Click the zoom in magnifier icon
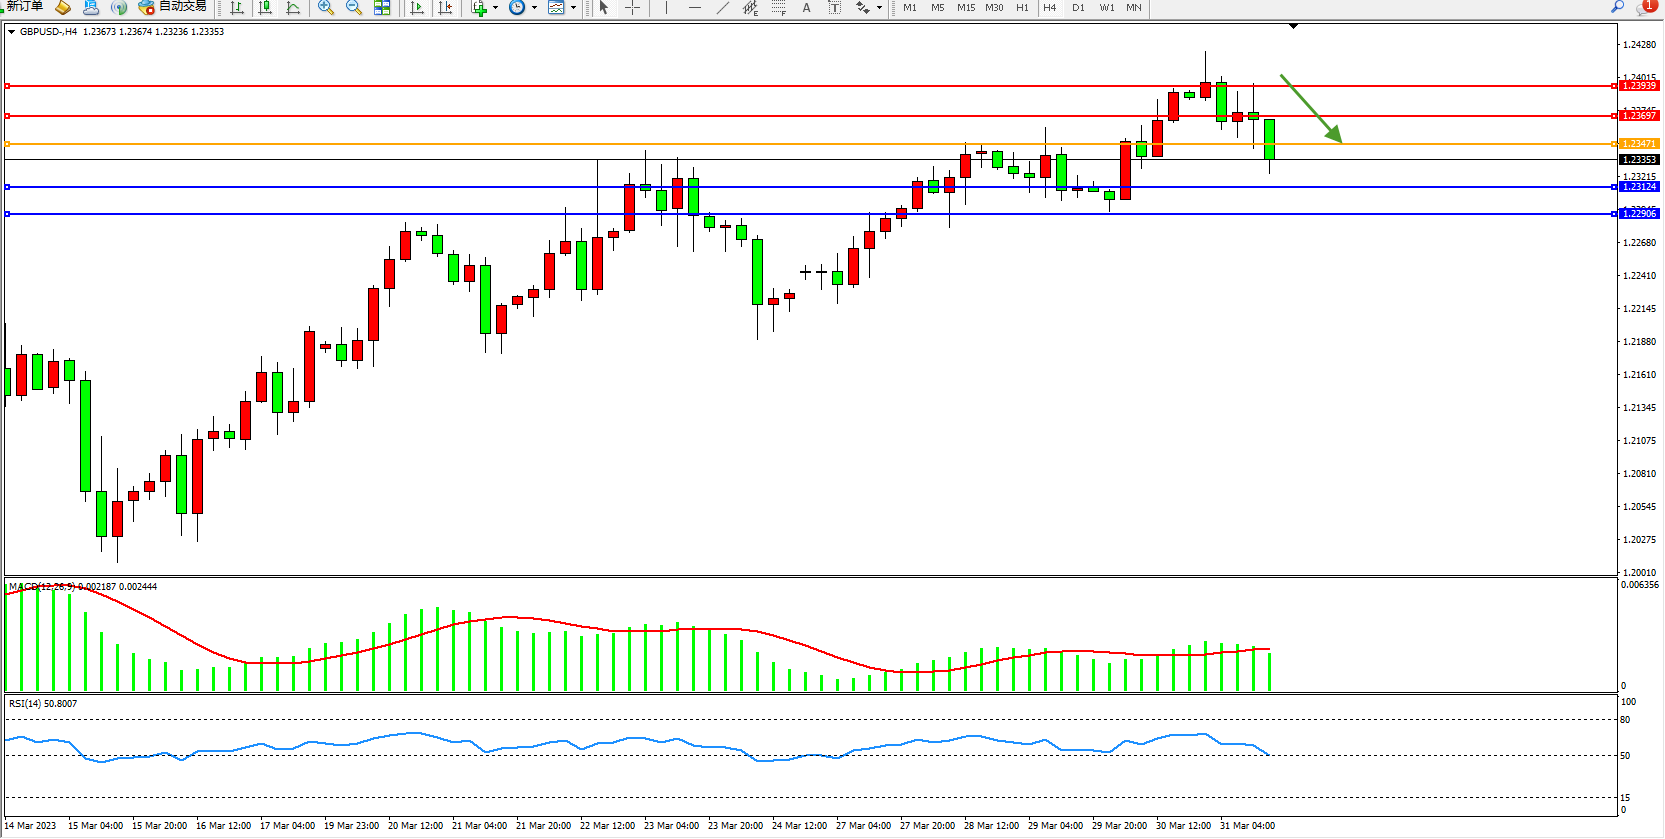 pos(325,8)
